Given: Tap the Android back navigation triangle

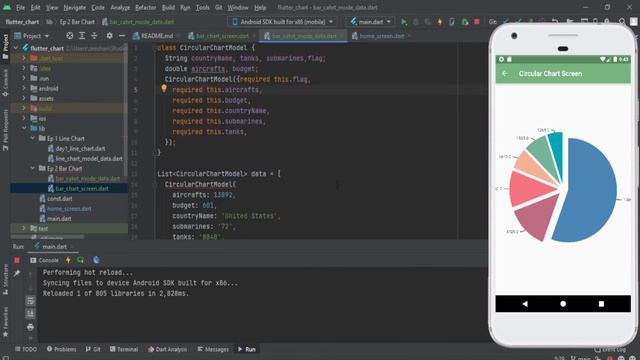Looking at the screenshot, I should pyautogui.click(x=525, y=304).
